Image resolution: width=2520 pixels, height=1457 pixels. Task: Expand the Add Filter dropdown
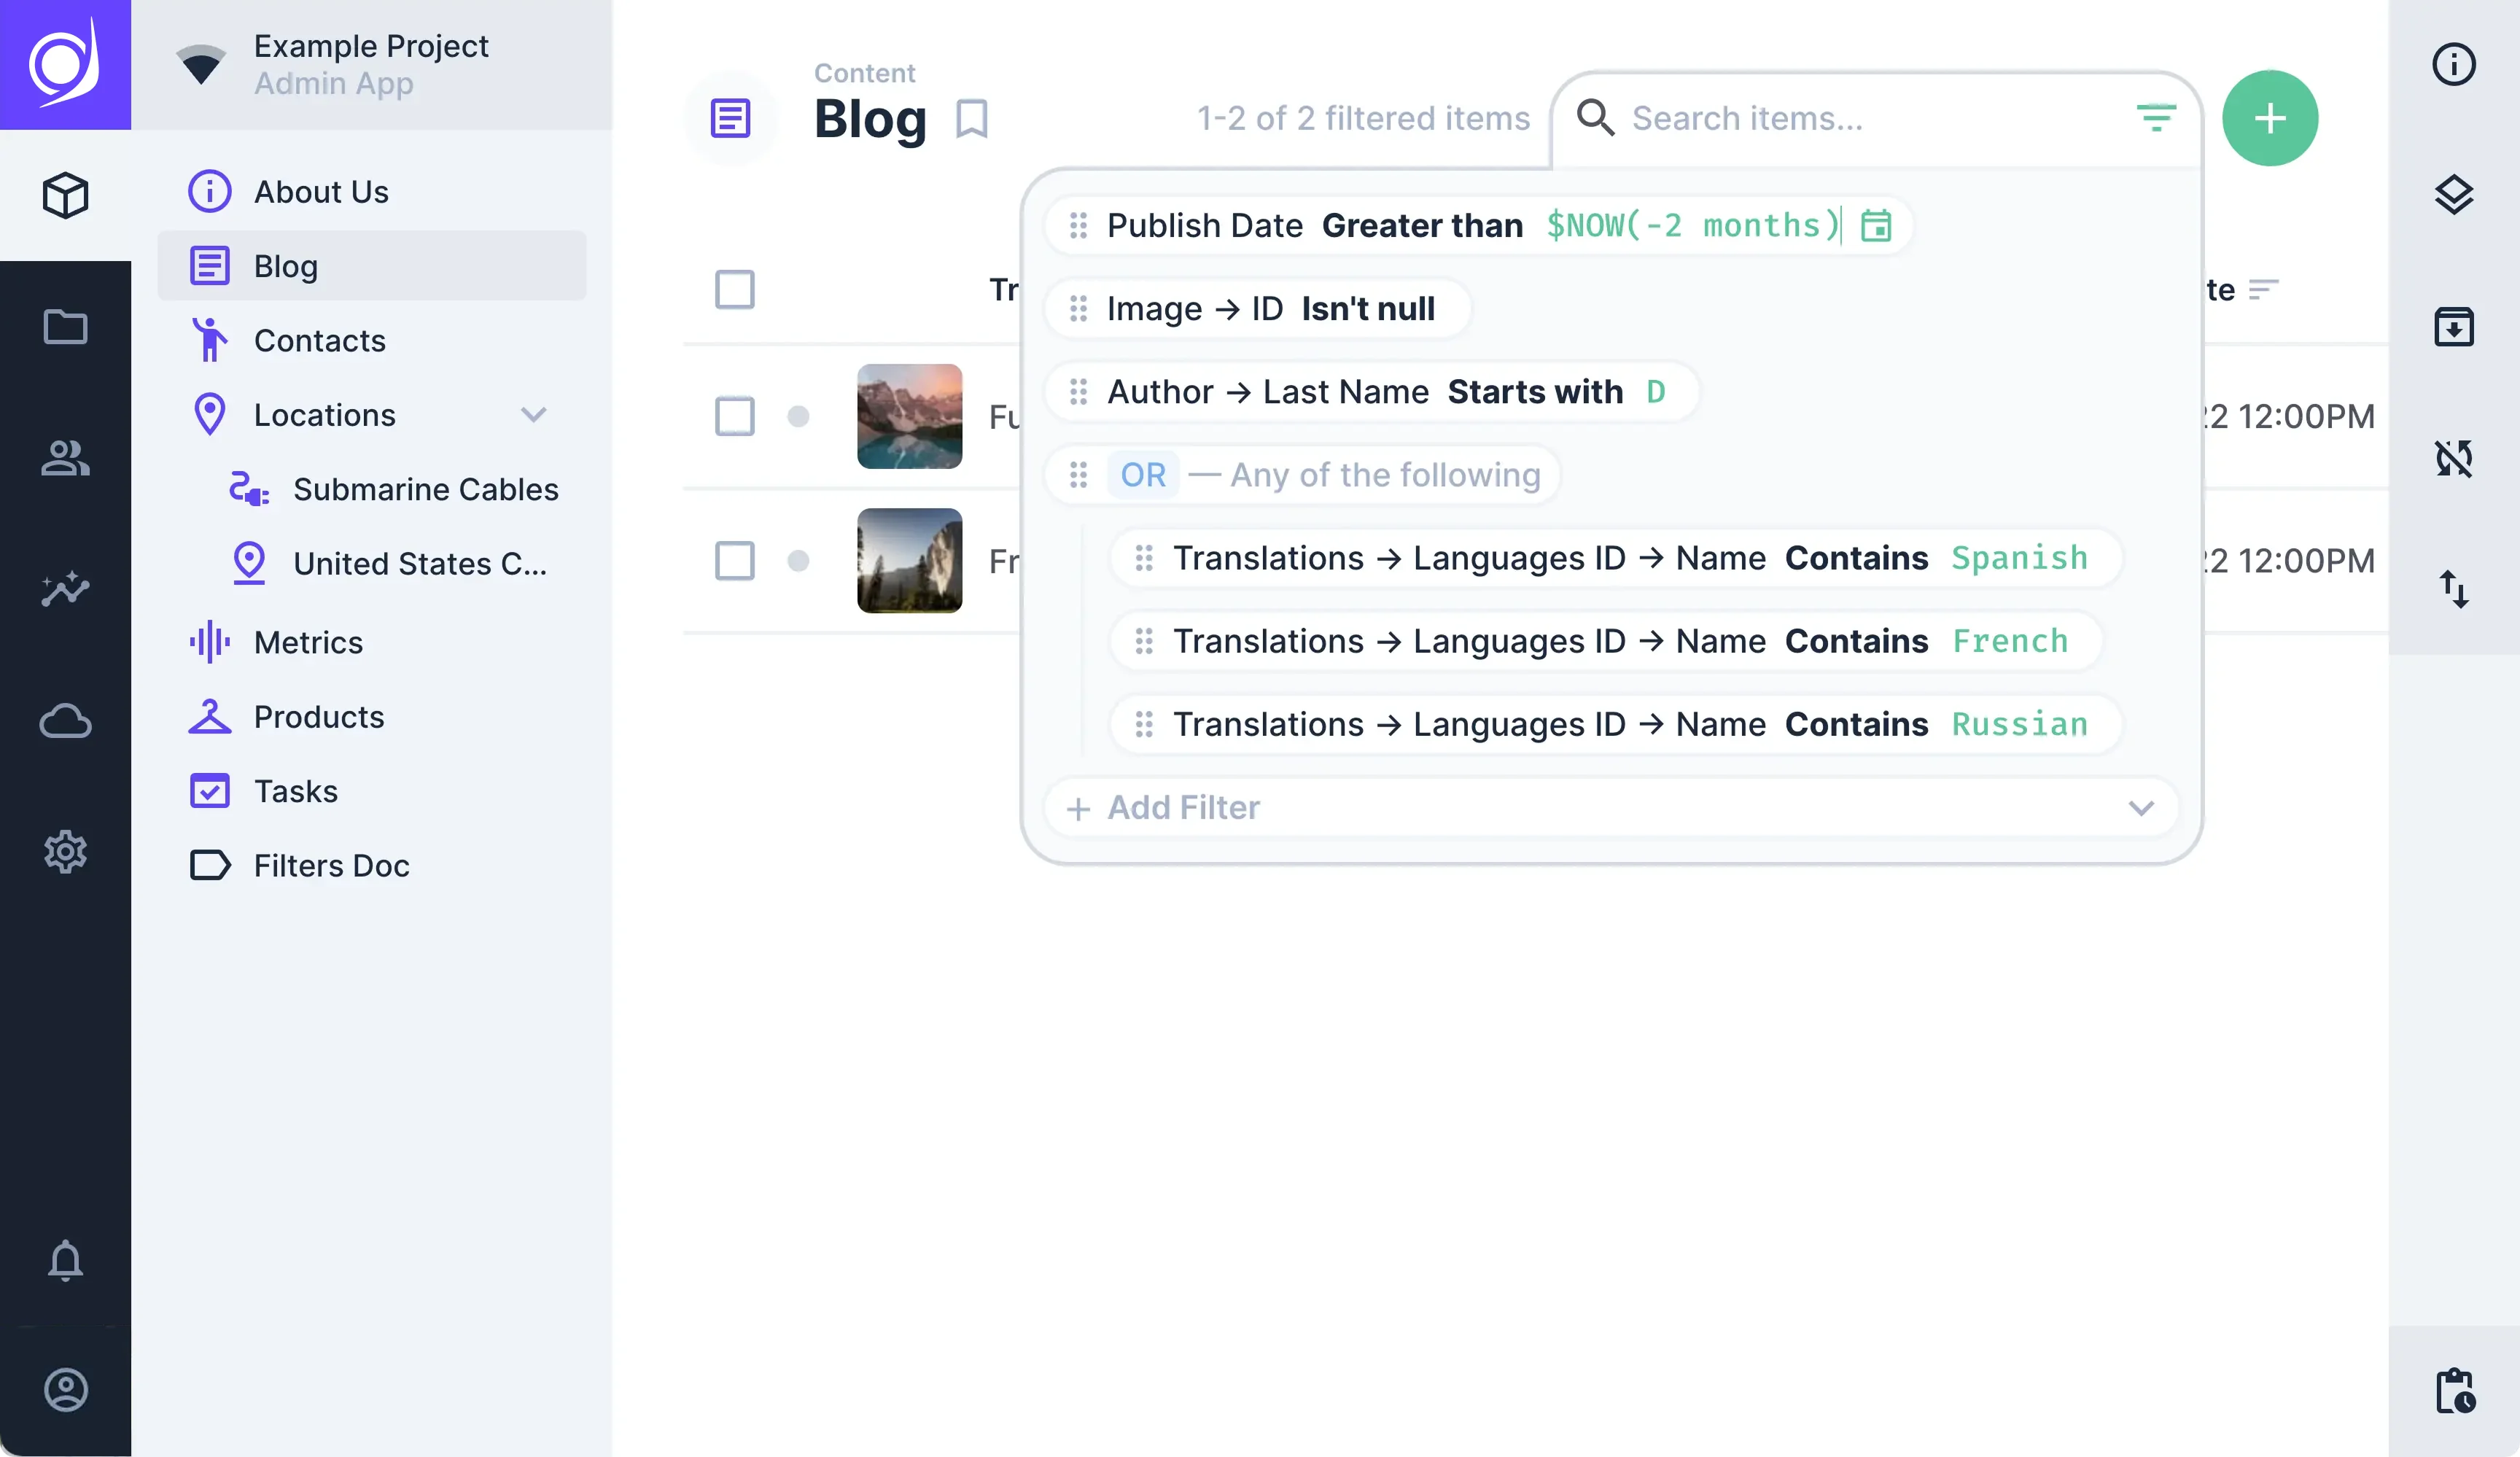coord(2140,808)
